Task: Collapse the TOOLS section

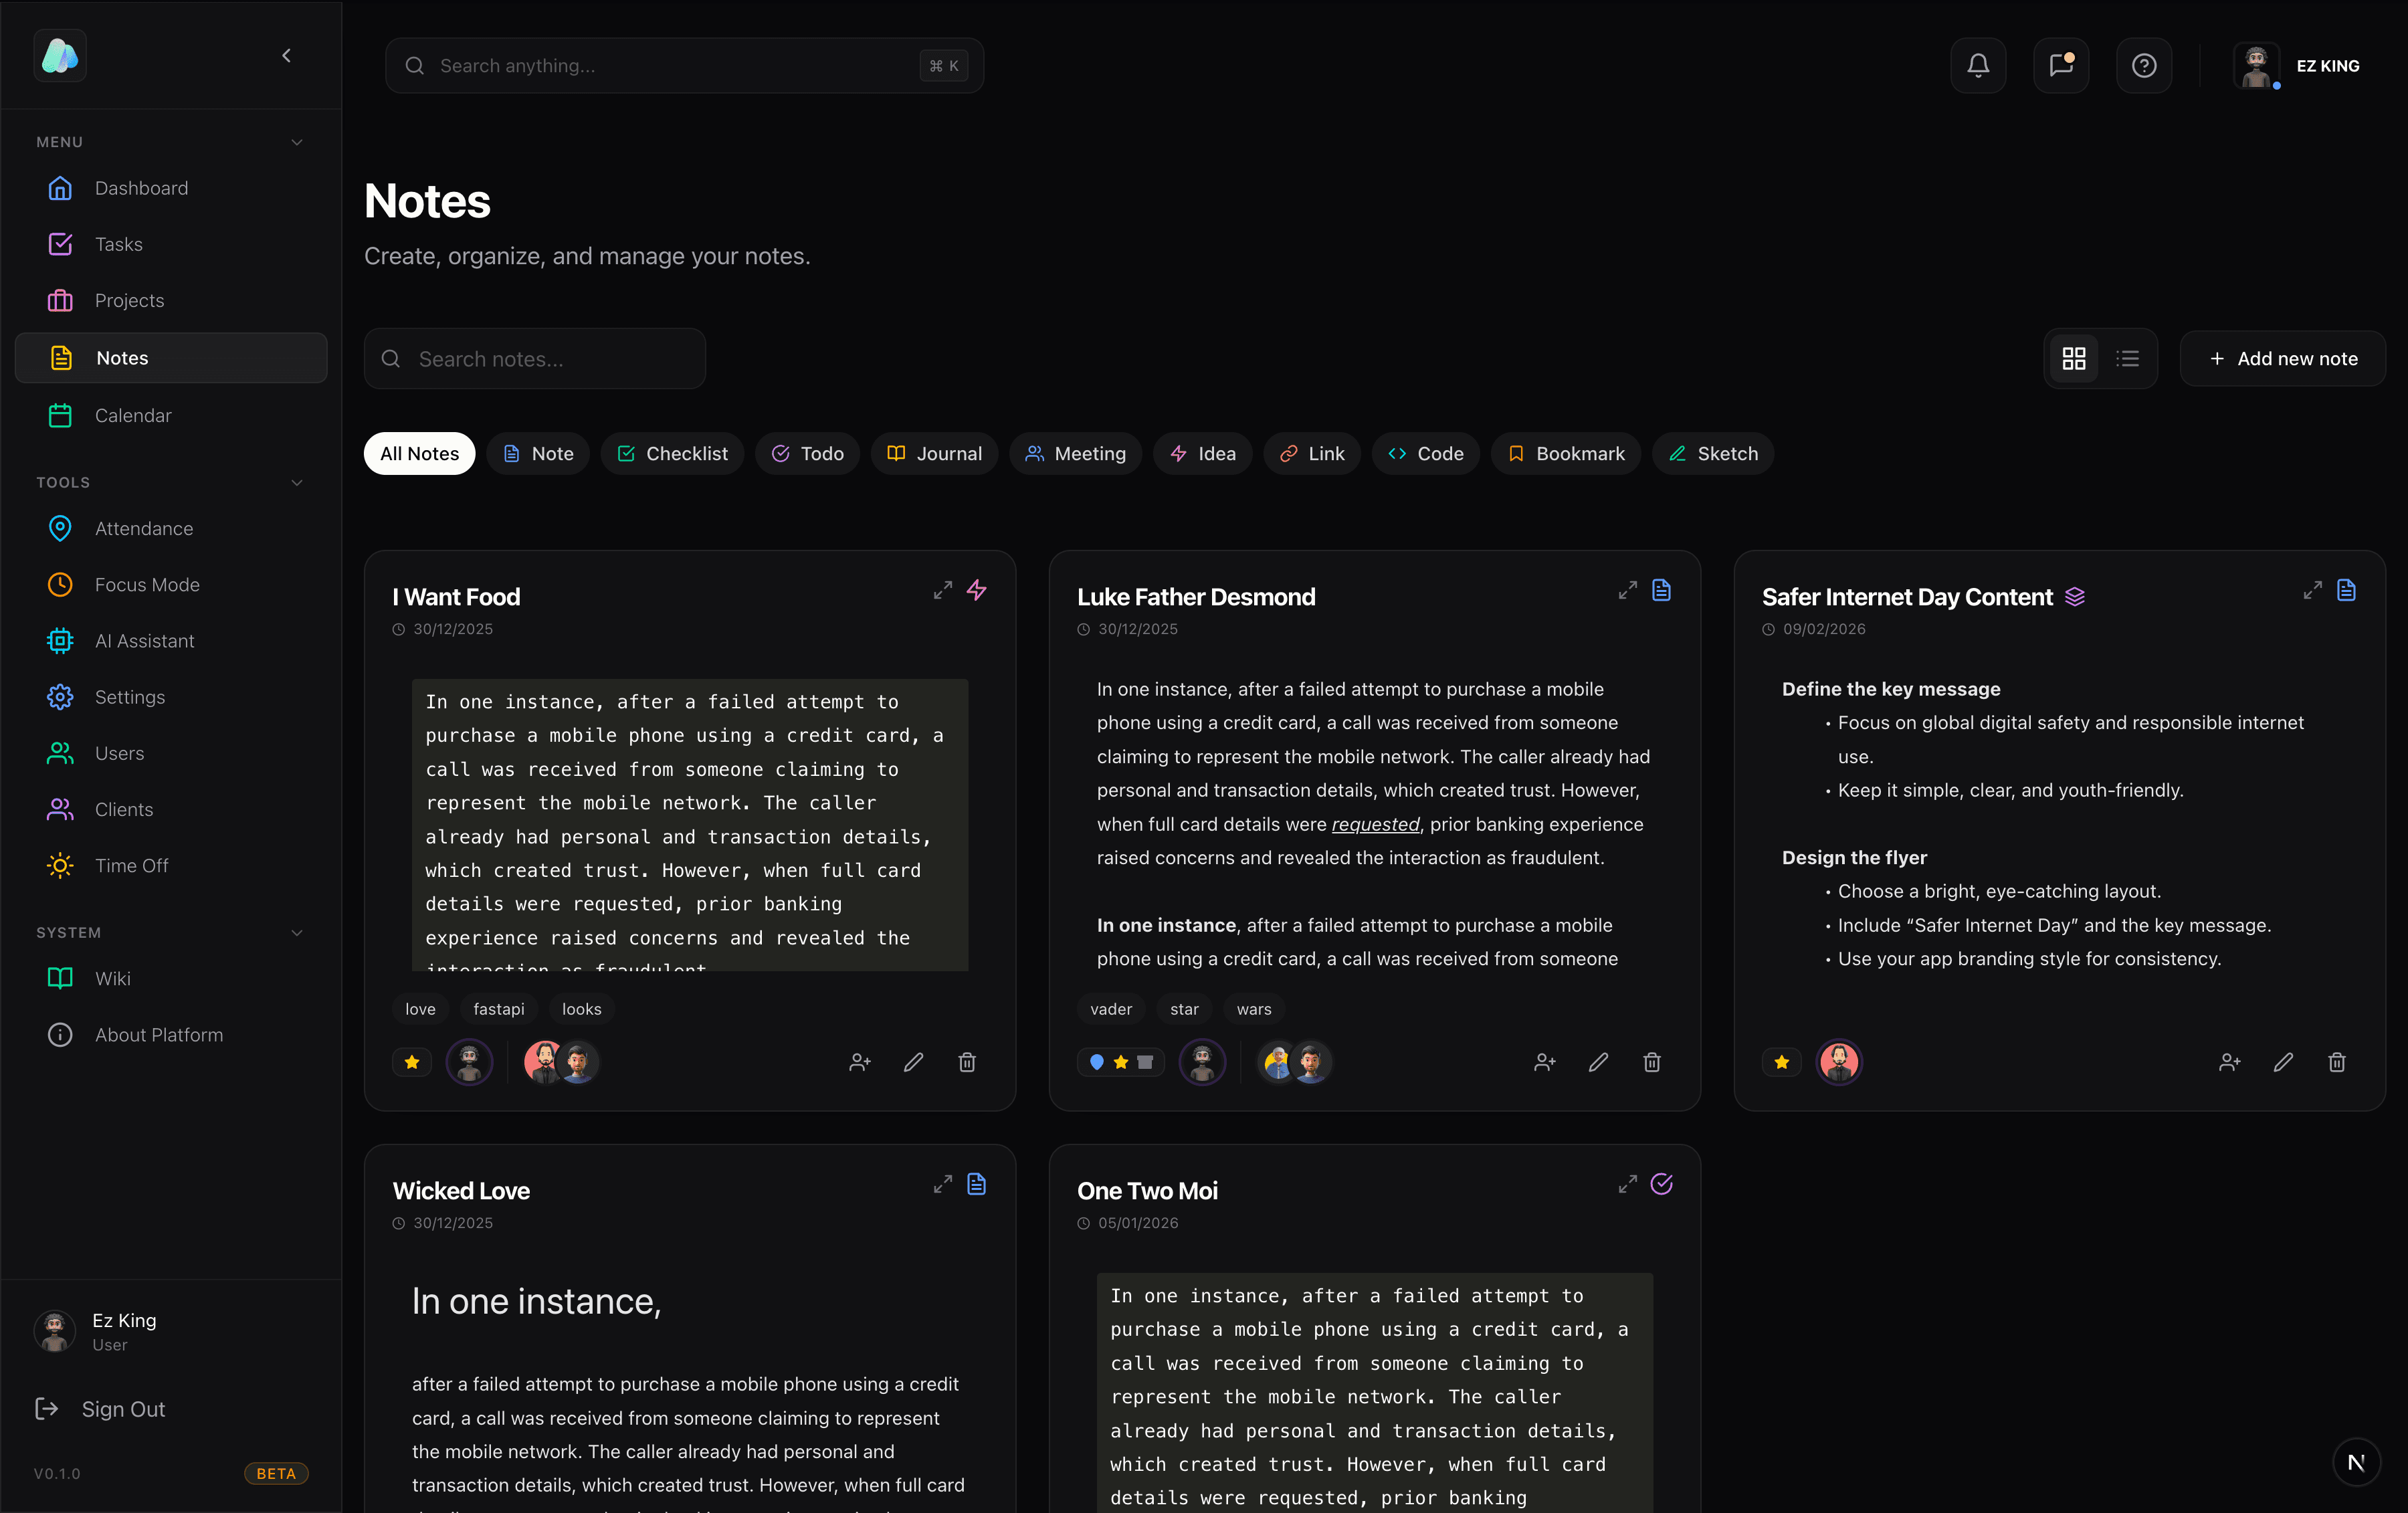Action: [297, 483]
